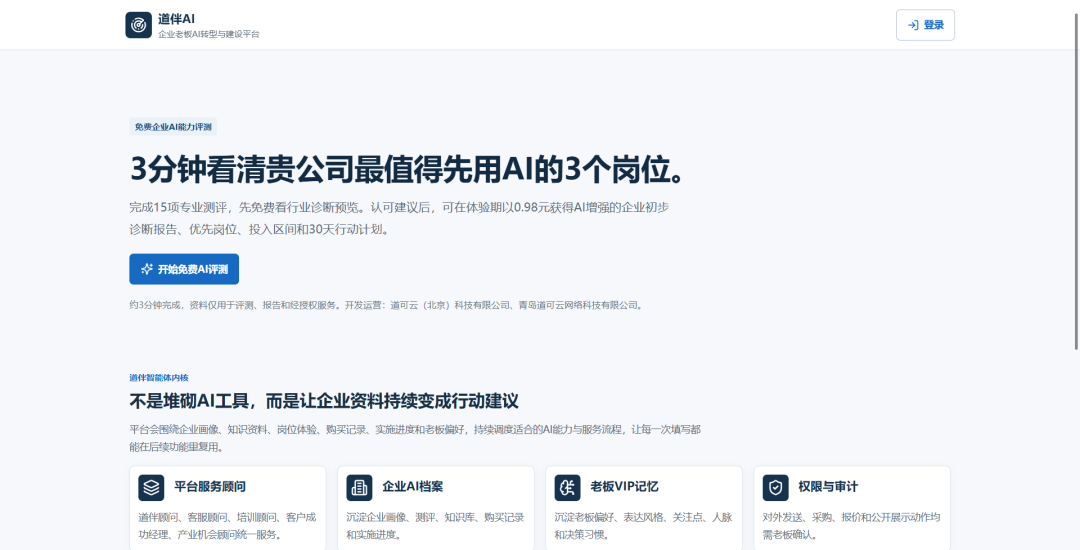Click the brain icon on 老板VIP记忆 card
Viewport: 1080px width, 550px height.
(x=568, y=487)
